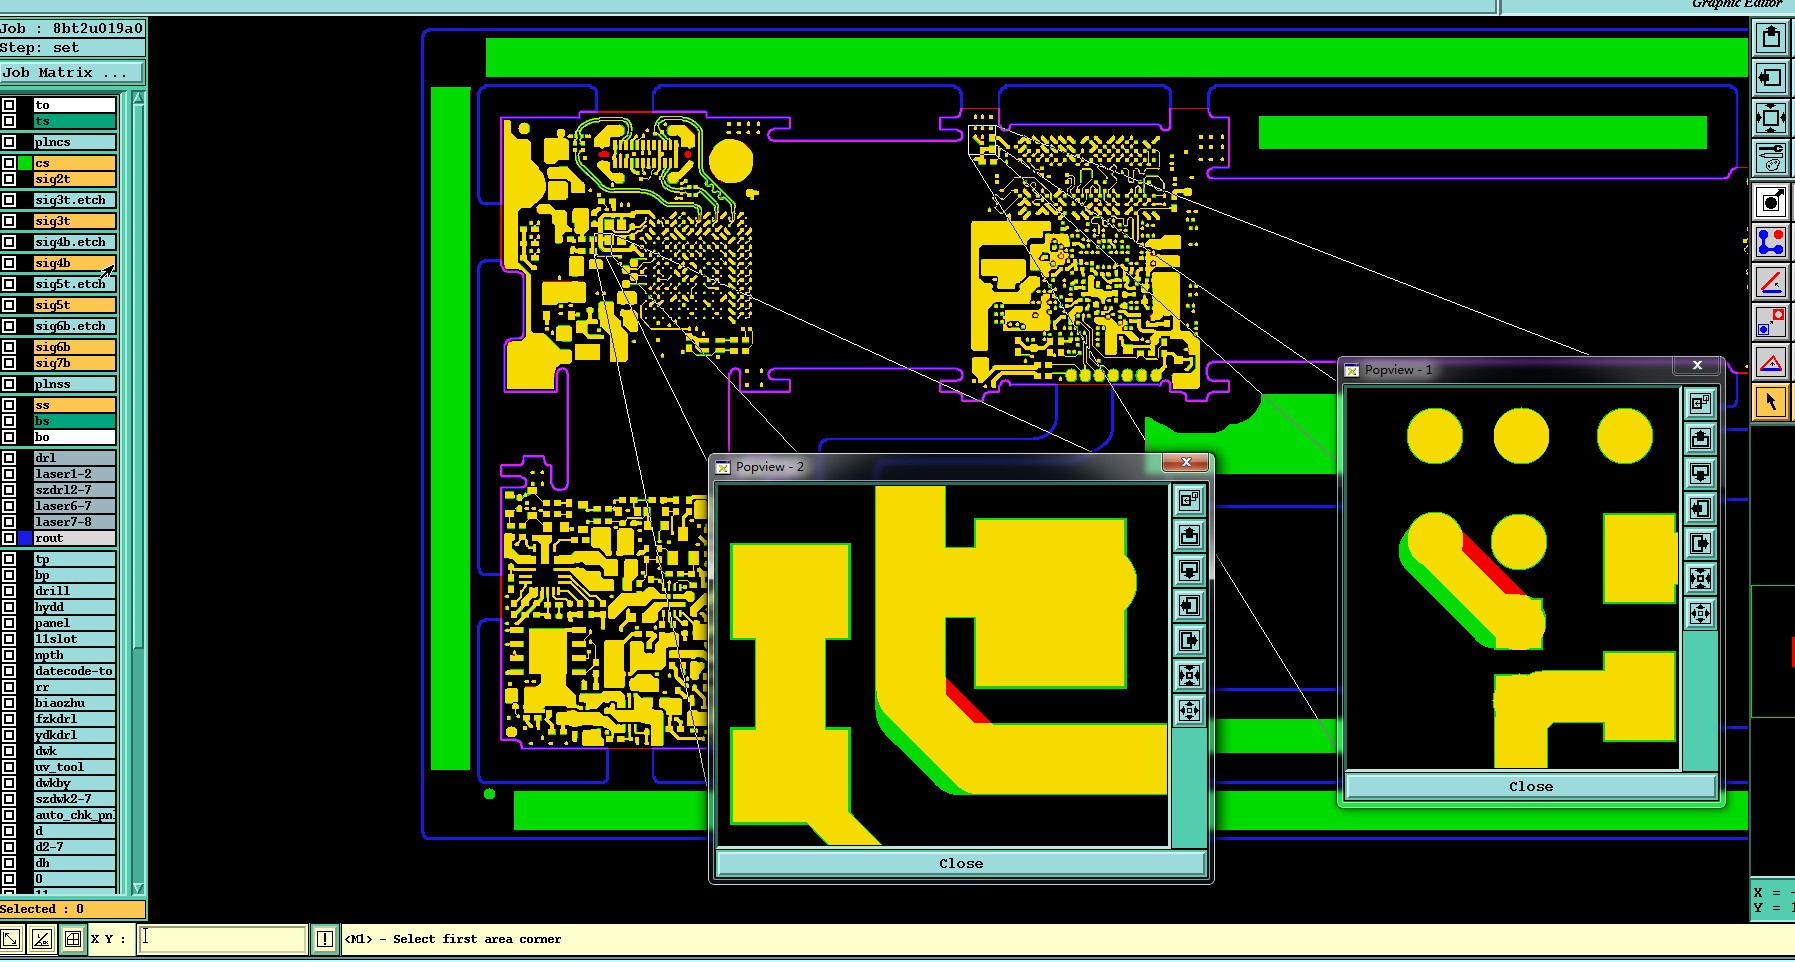Toggle the checkbox for layer 'sig2t'
Screen dimensions: 1795x962
click(9, 179)
